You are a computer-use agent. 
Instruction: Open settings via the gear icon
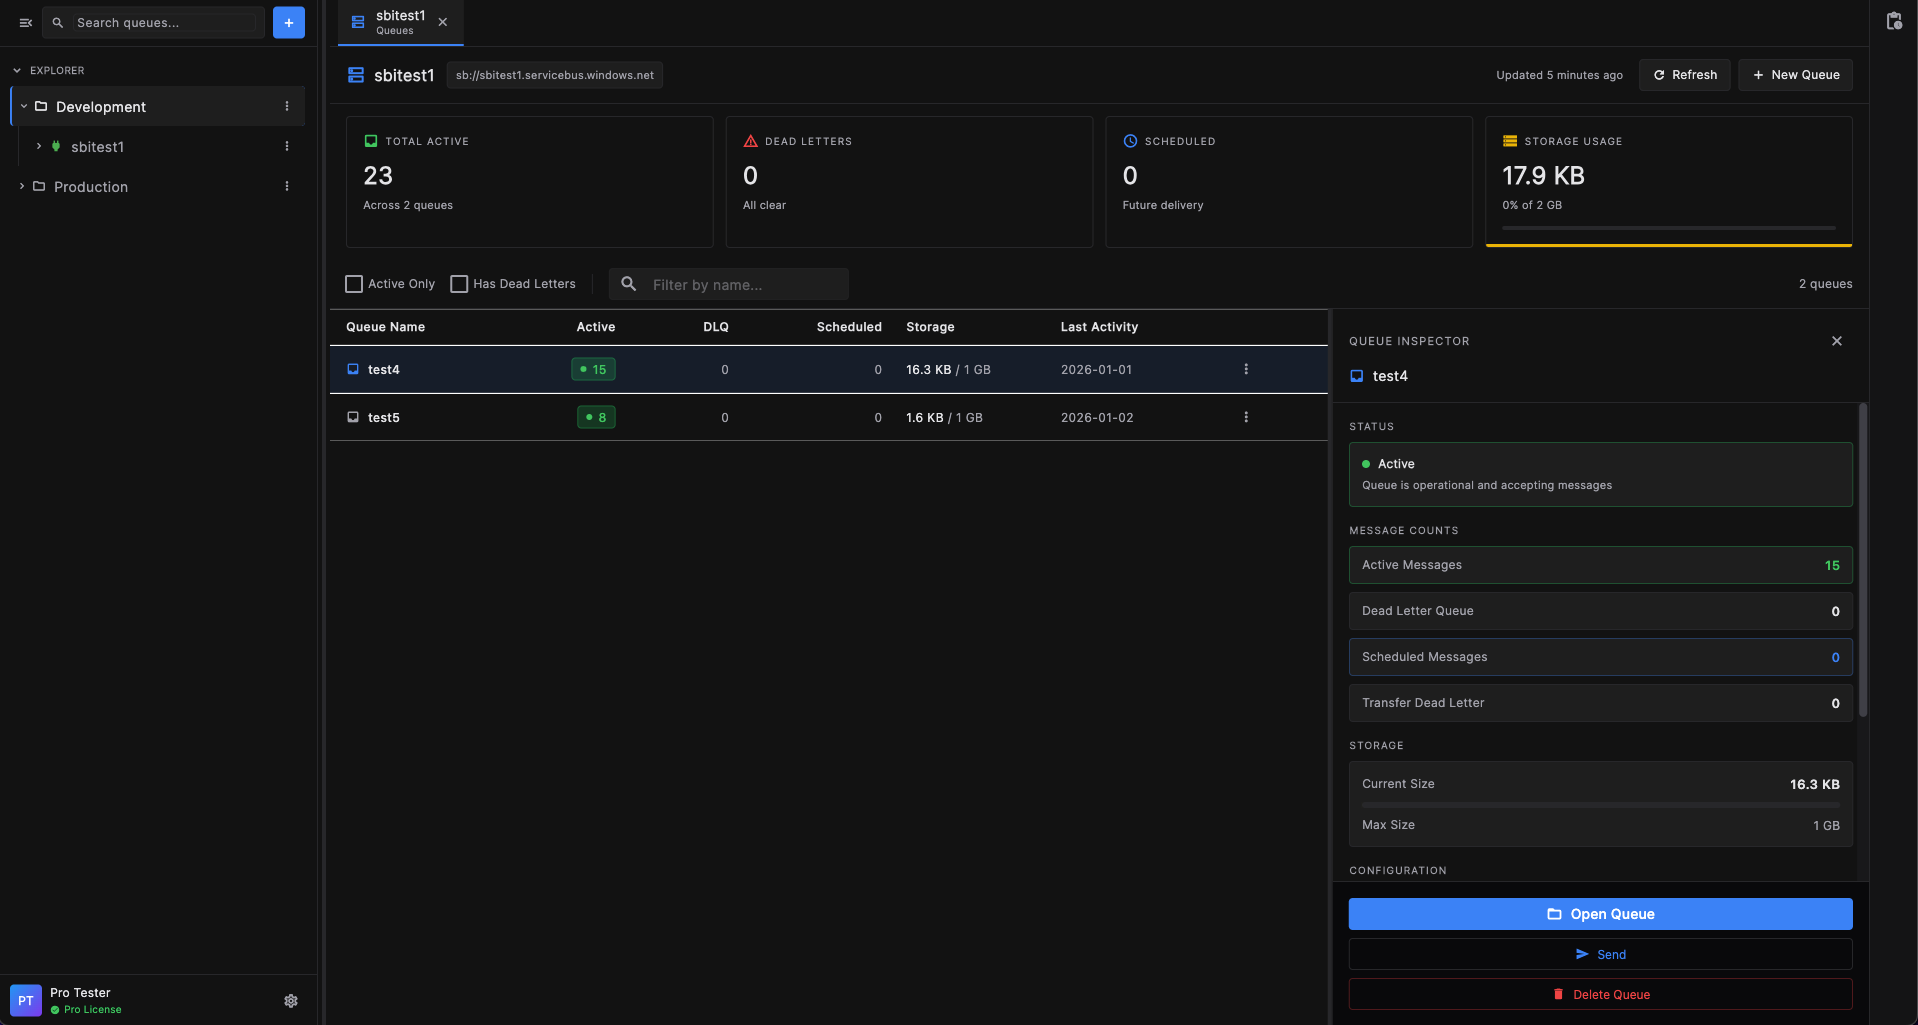(x=291, y=1001)
